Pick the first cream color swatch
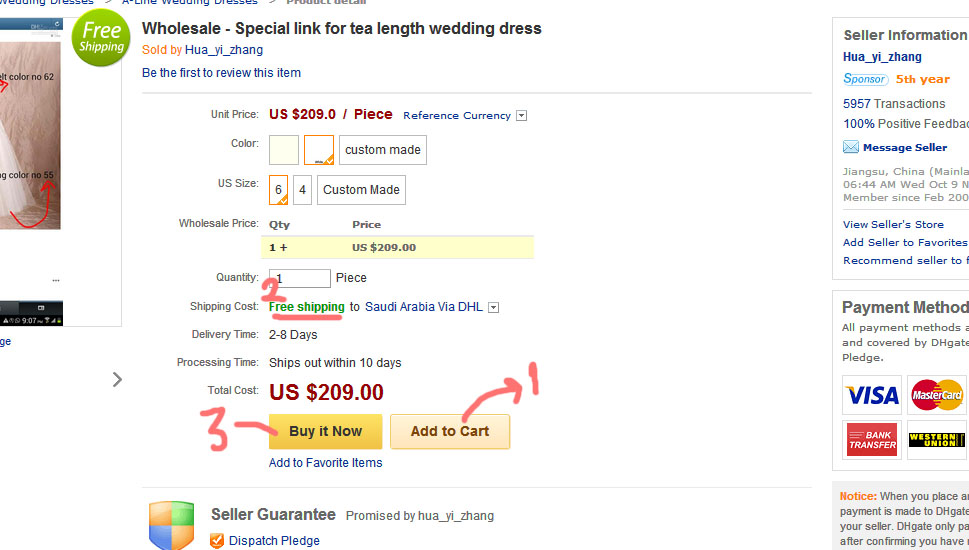This screenshot has width=969, height=550. (284, 150)
